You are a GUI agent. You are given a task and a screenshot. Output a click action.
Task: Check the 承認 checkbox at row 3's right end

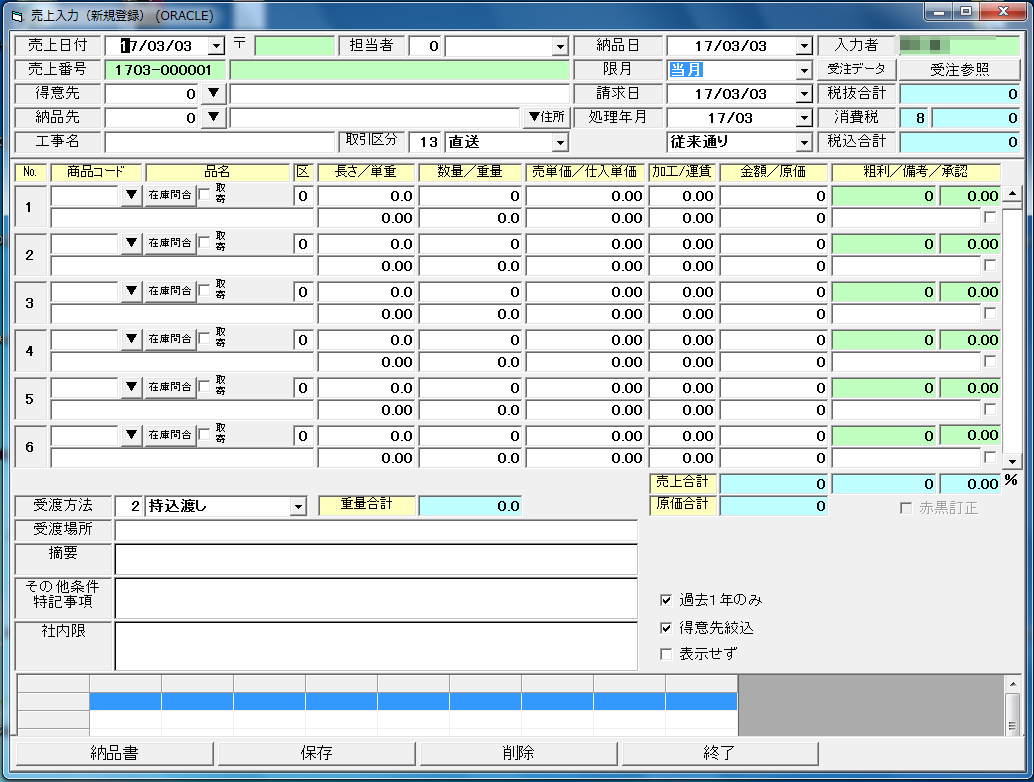click(990, 313)
